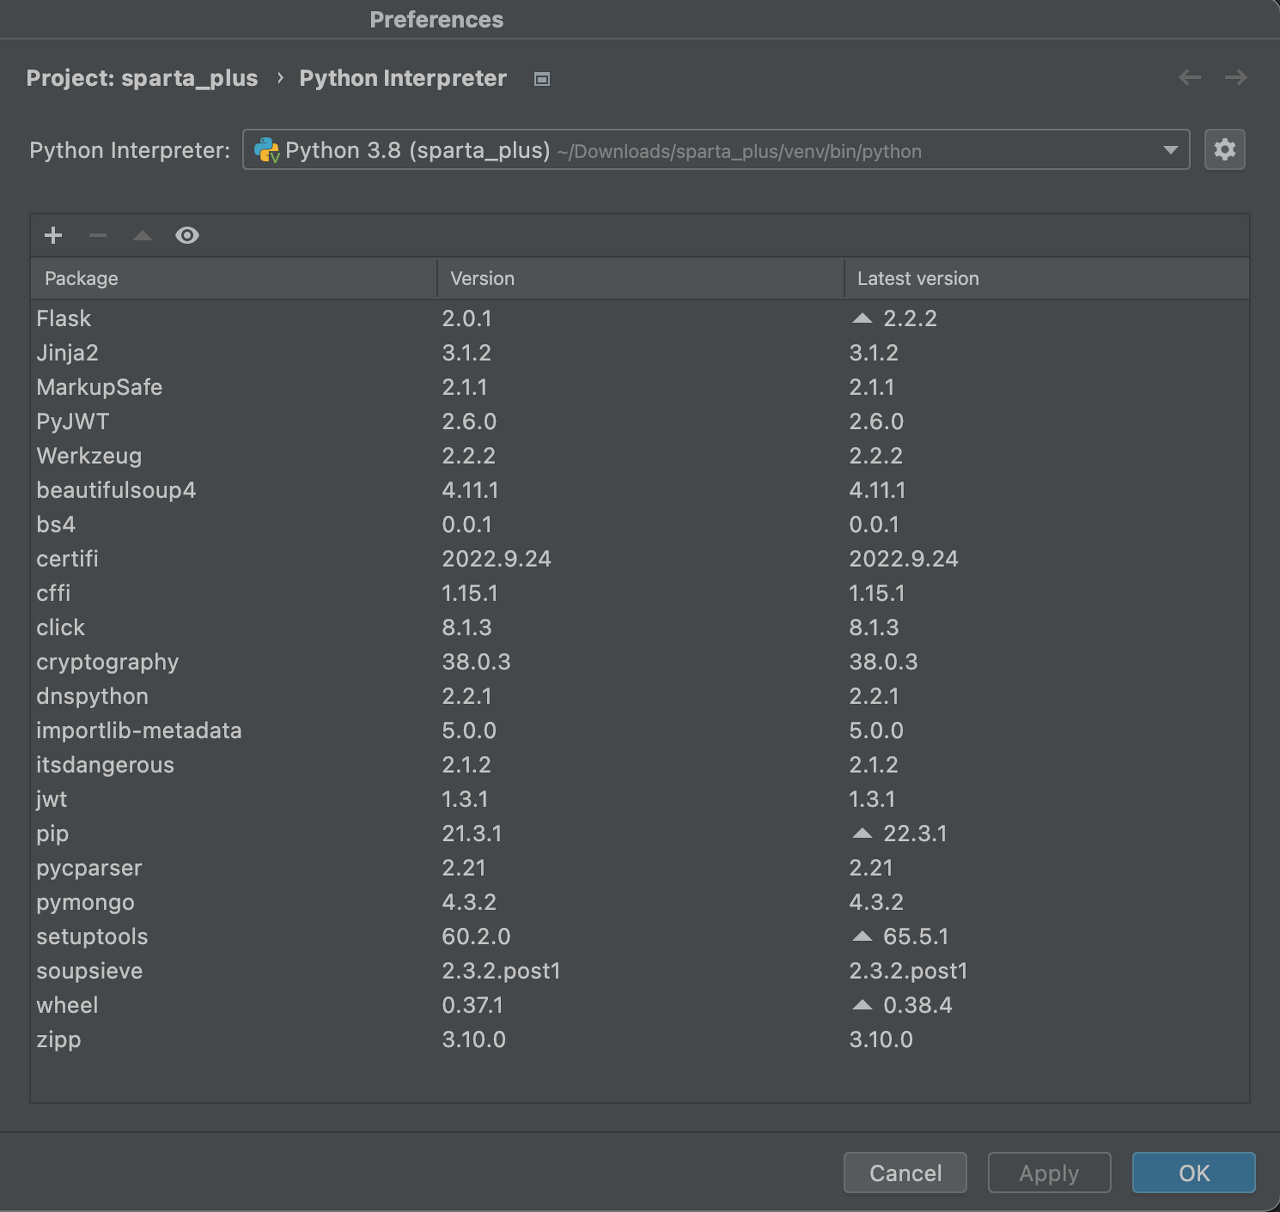1280x1212 pixels.
Task: Select the itsdangerous package row
Action: click(x=640, y=765)
